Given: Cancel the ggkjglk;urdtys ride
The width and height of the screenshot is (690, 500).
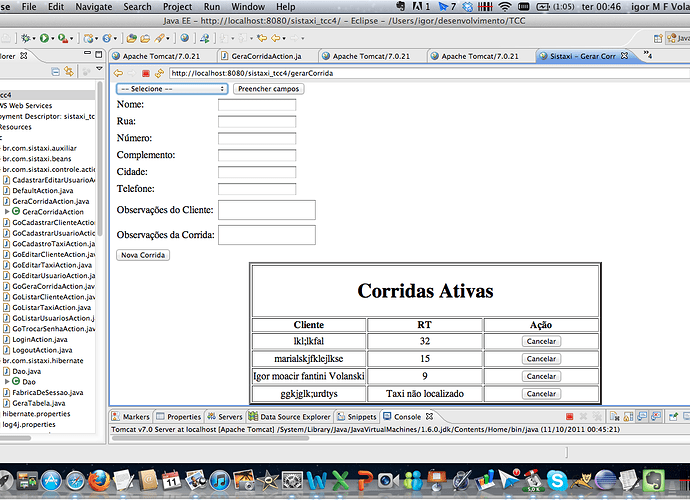Looking at the screenshot, I should coord(541,394).
